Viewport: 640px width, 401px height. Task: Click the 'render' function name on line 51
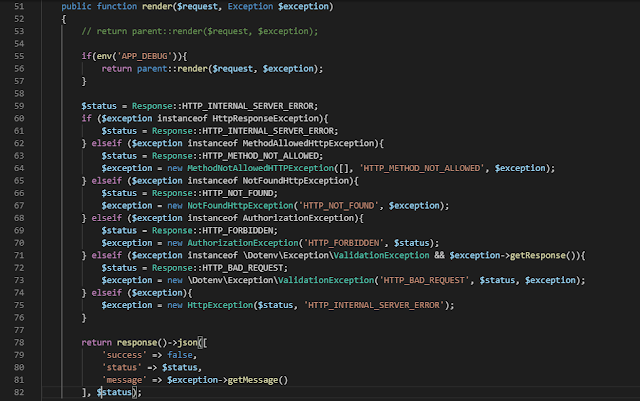[x=157, y=7]
